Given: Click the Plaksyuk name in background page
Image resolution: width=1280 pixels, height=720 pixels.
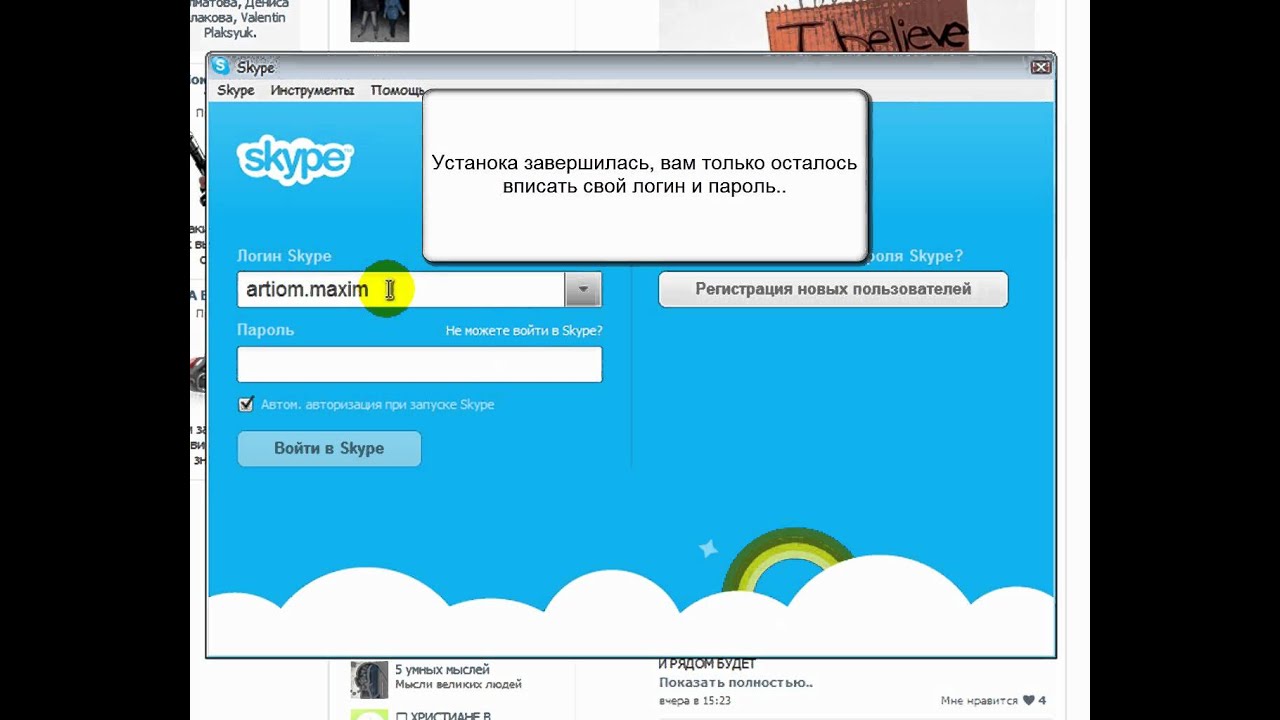Looking at the screenshot, I should (x=230, y=33).
